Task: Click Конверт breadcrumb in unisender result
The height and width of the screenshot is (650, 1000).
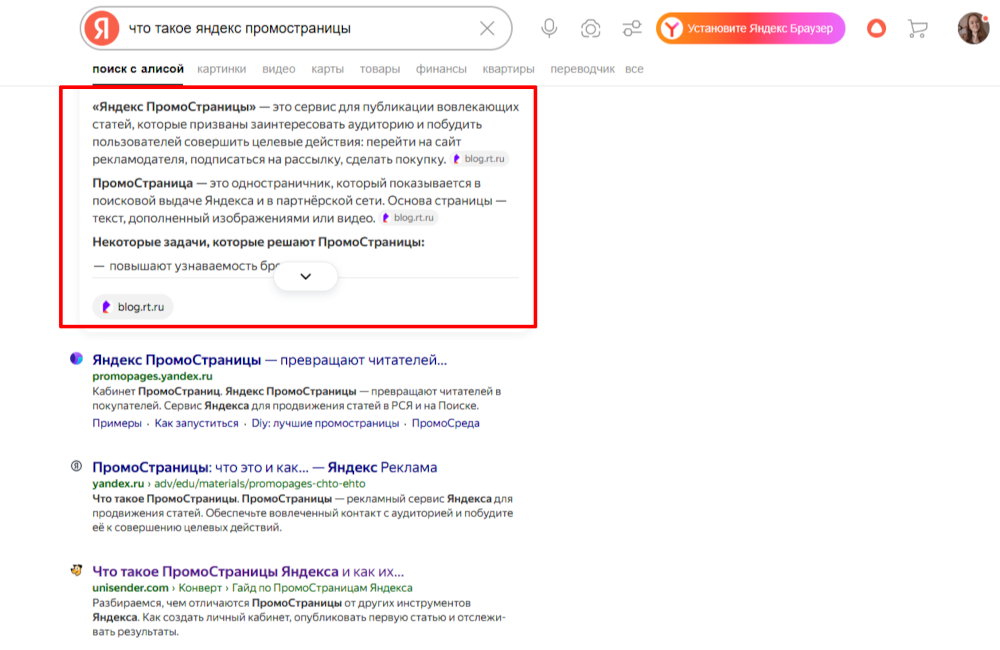Action: pos(200,587)
